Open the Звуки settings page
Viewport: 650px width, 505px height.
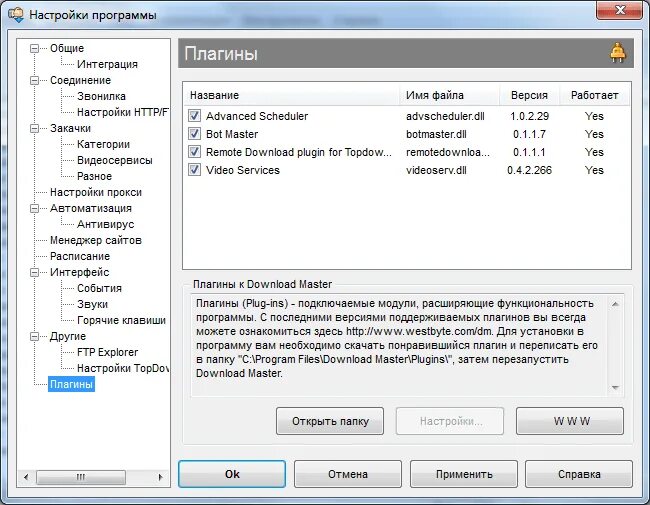pos(92,304)
